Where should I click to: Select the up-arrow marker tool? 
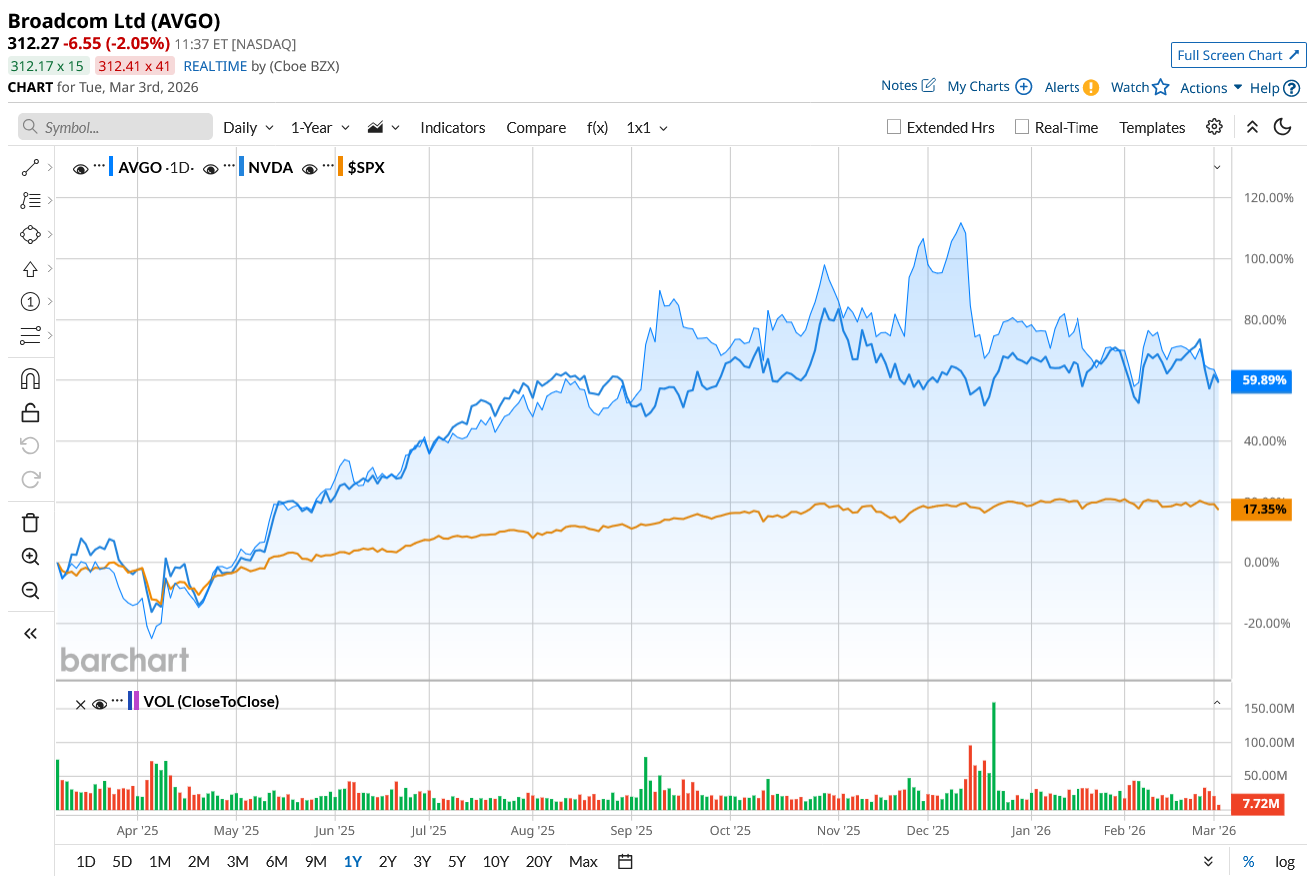click(x=30, y=269)
